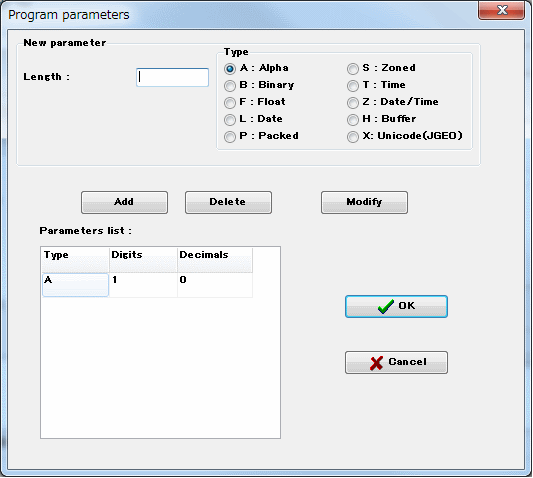Click the Delete button
Screen dimensions: 533x478
(x=228, y=202)
